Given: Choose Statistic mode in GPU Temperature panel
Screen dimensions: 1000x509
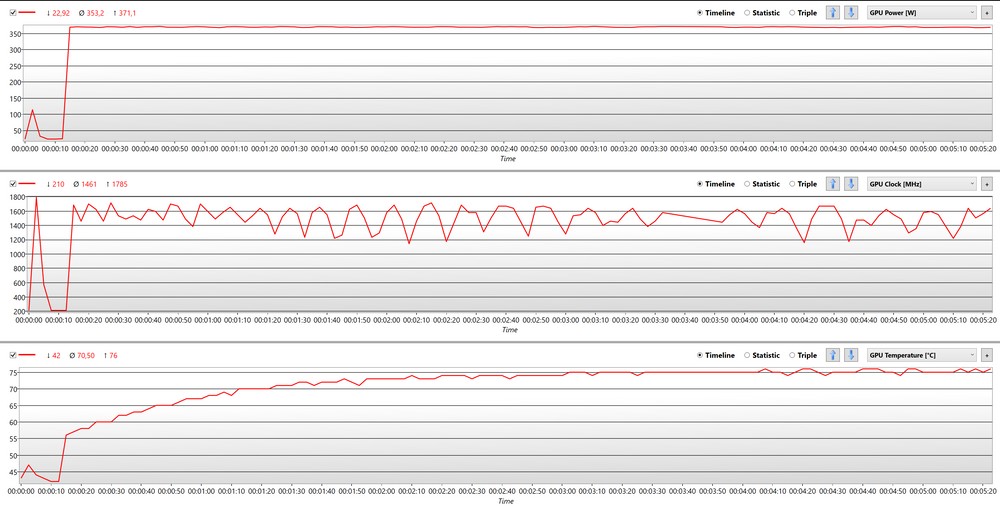Looking at the screenshot, I should (x=747, y=355).
